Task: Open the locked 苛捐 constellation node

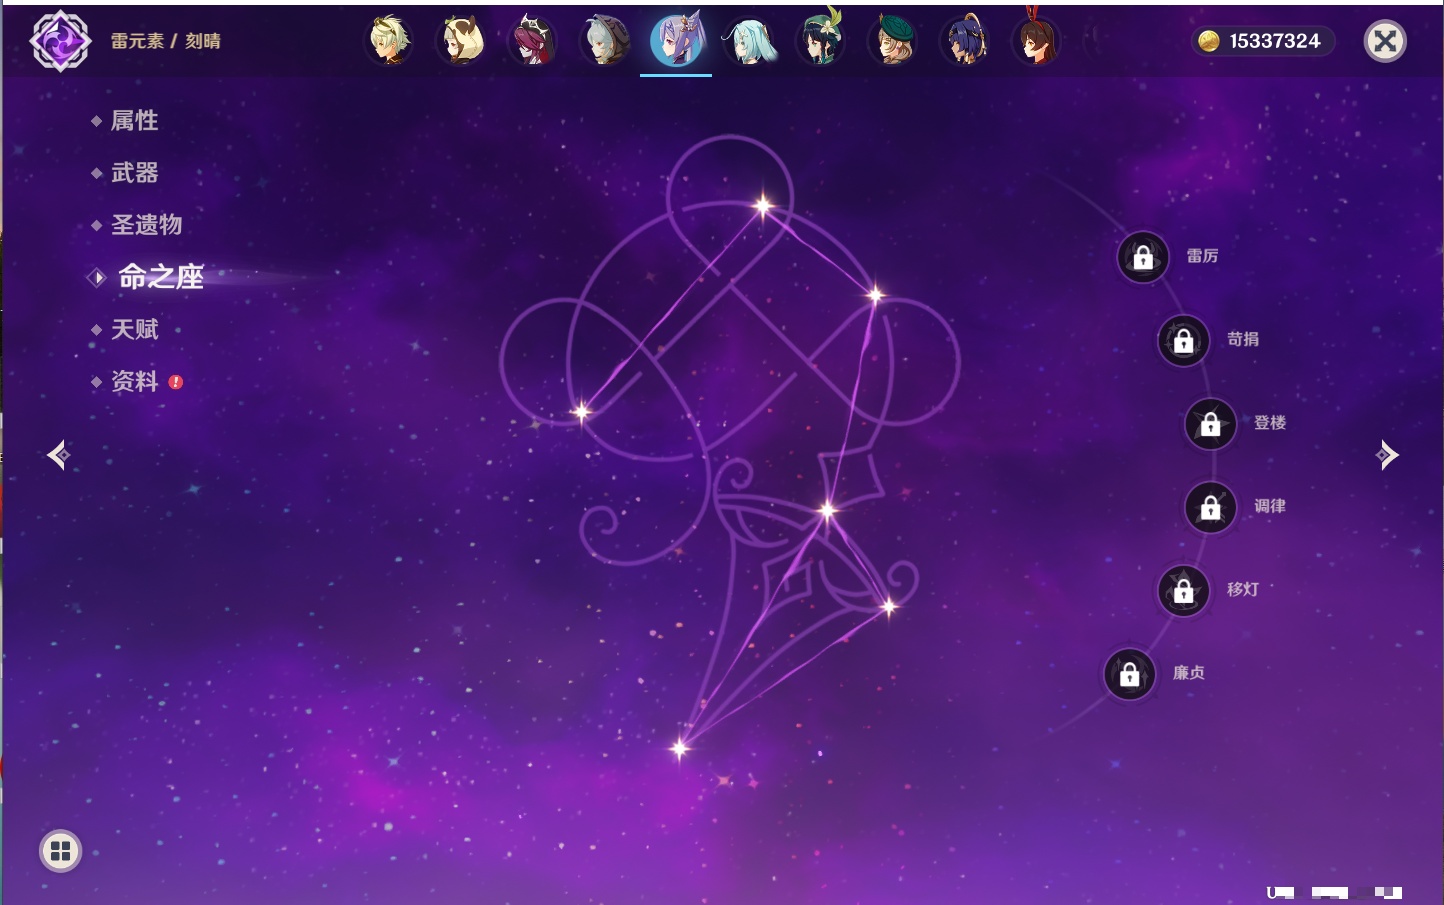Action: point(1184,341)
